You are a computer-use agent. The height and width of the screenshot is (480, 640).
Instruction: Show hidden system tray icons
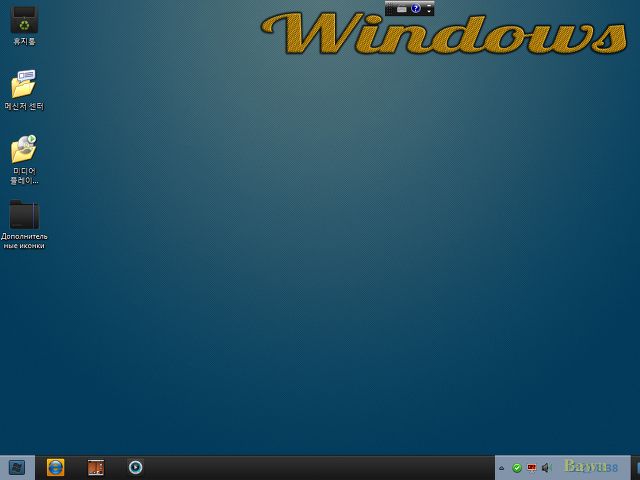502,468
